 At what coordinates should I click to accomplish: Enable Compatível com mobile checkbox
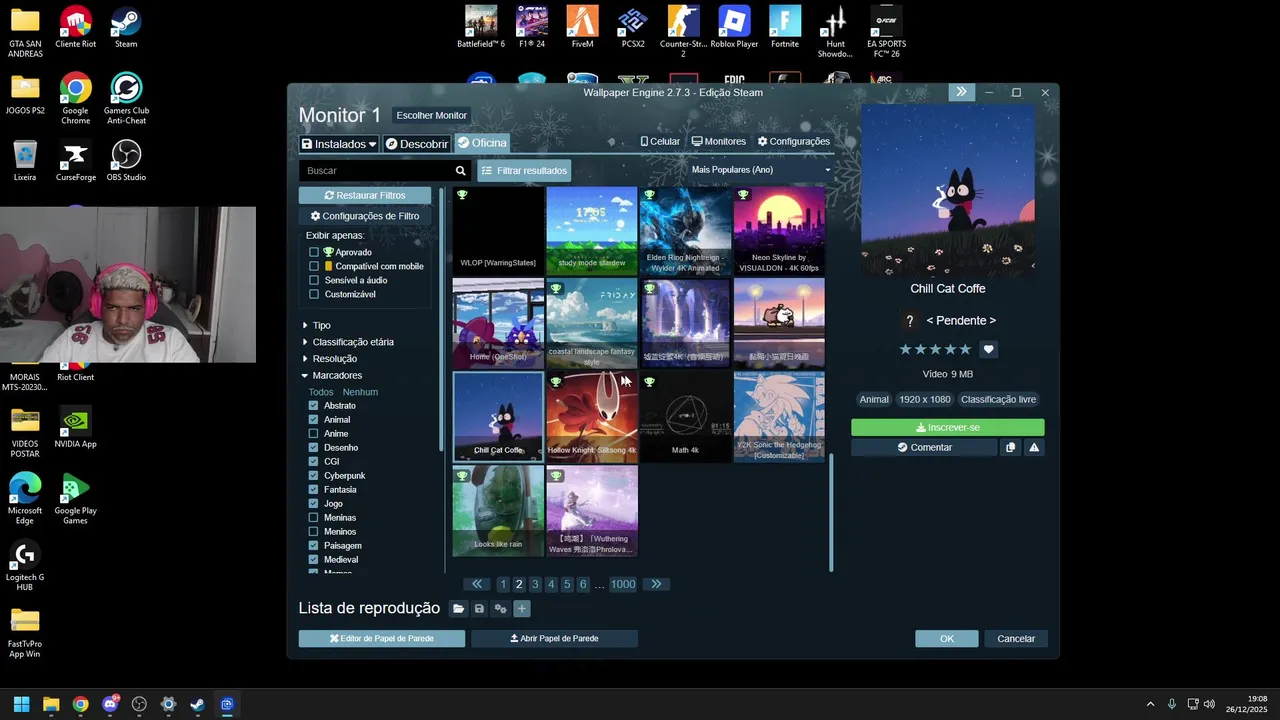(314, 266)
